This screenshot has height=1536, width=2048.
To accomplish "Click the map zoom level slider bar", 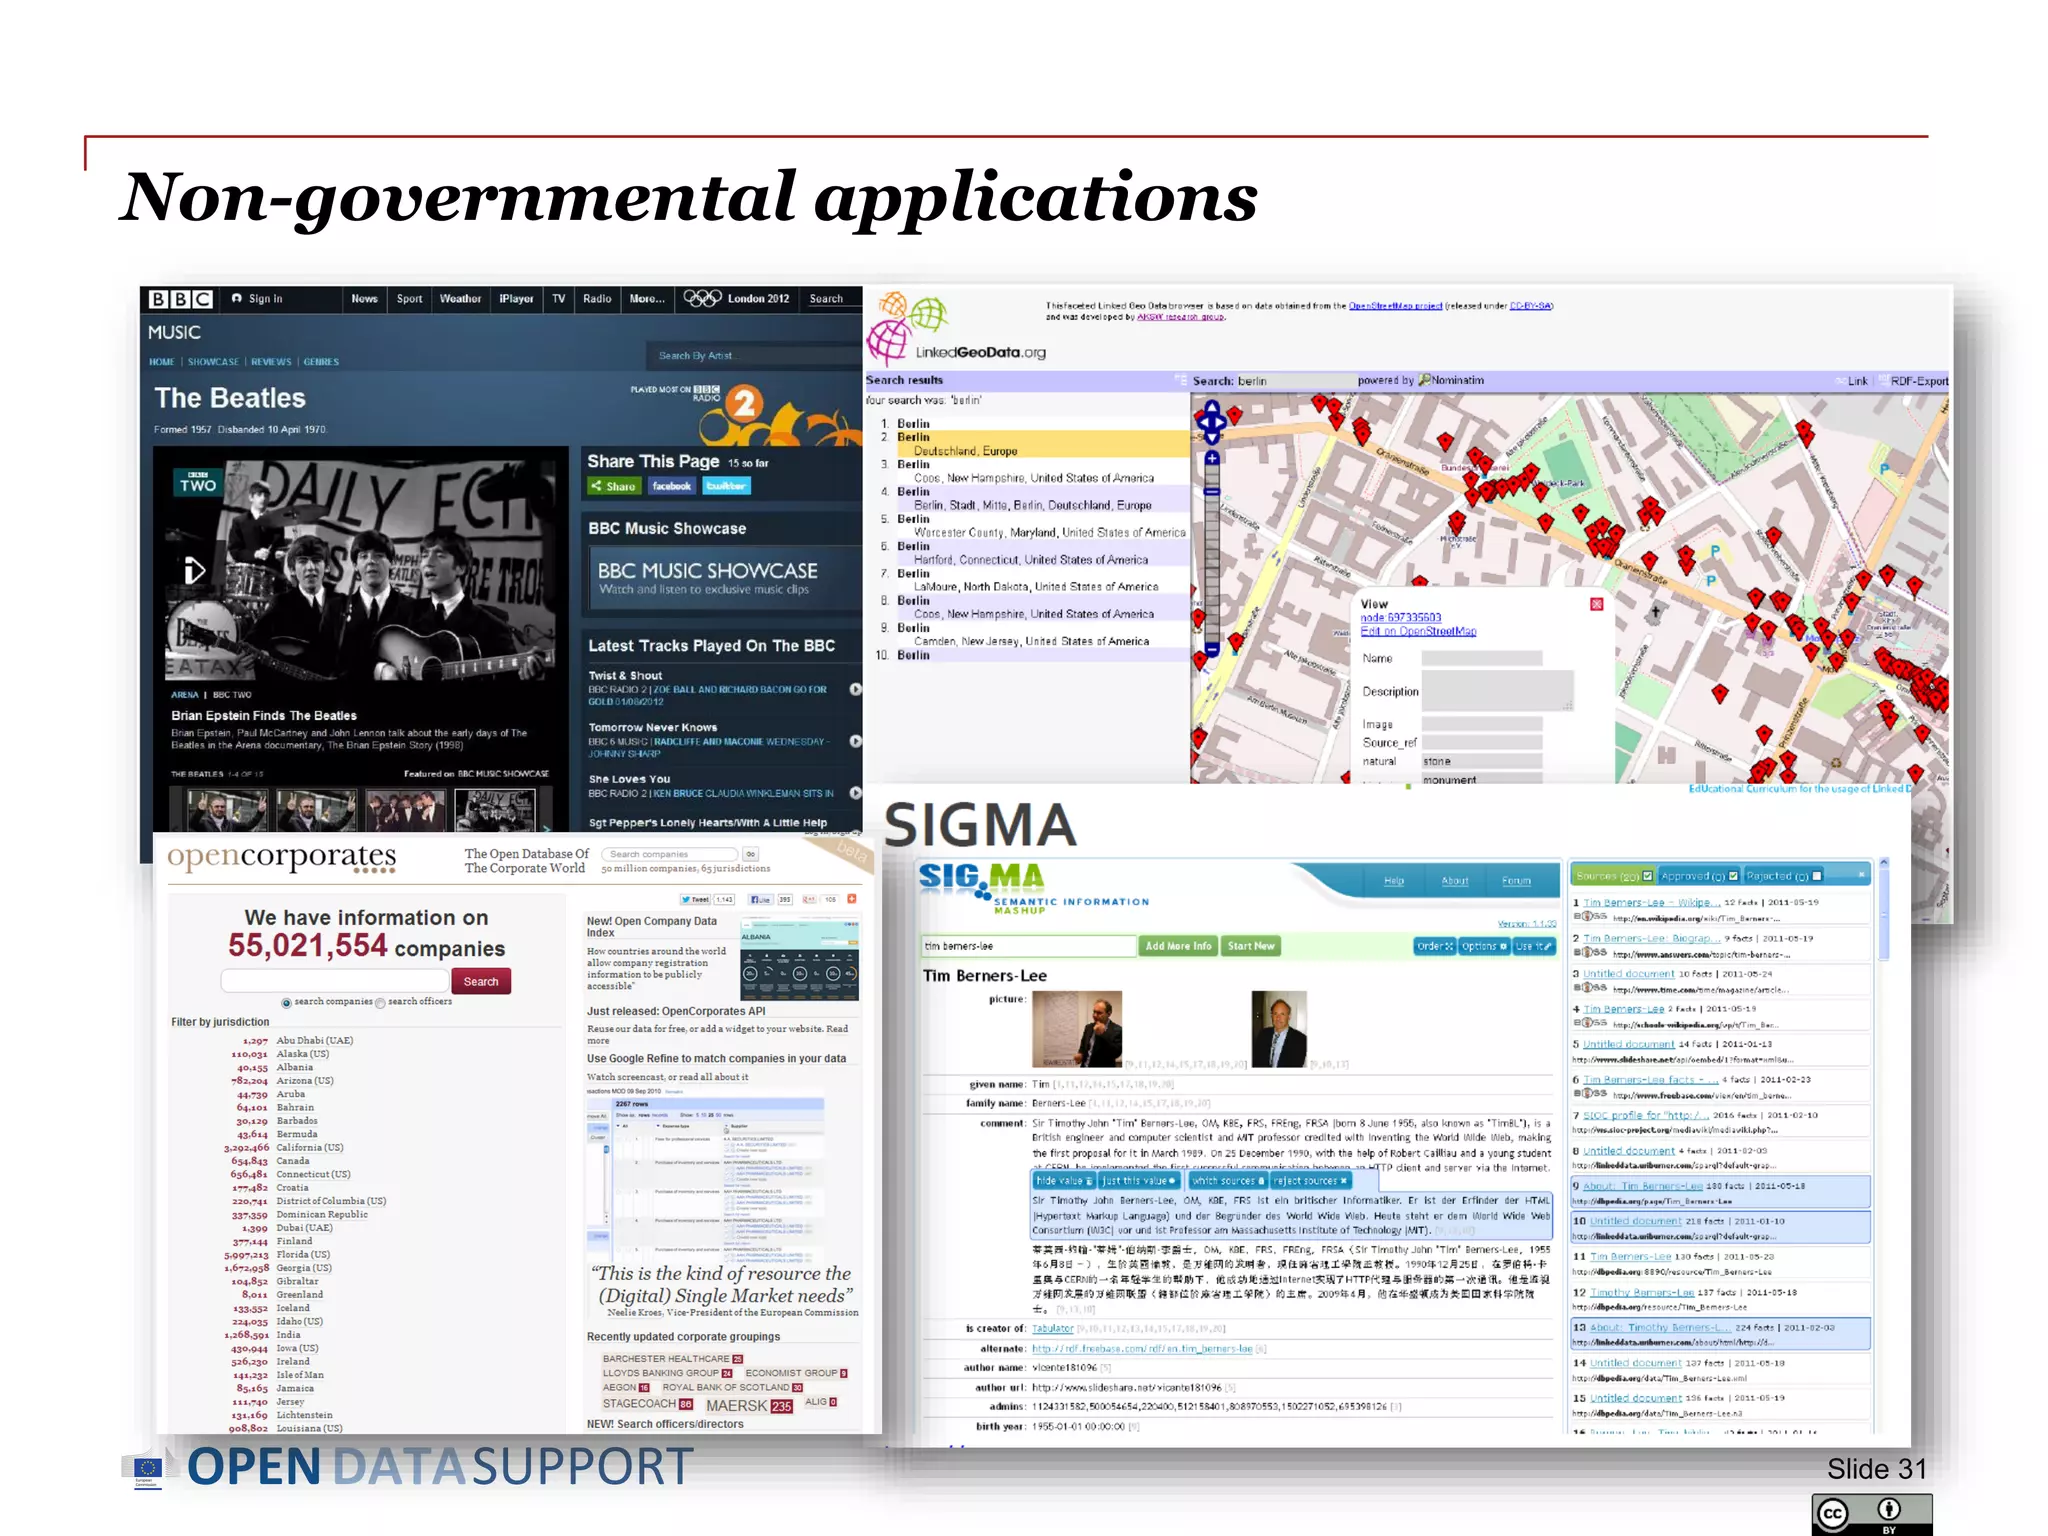I will click(1212, 553).
